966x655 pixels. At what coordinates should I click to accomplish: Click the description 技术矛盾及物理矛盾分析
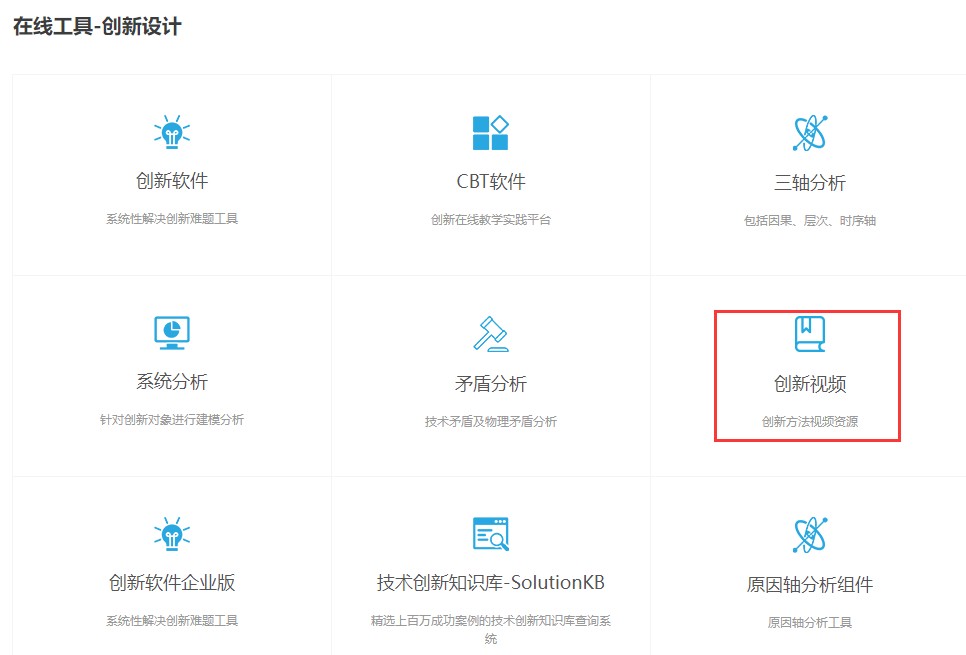pyautogui.click(x=490, y=422)
